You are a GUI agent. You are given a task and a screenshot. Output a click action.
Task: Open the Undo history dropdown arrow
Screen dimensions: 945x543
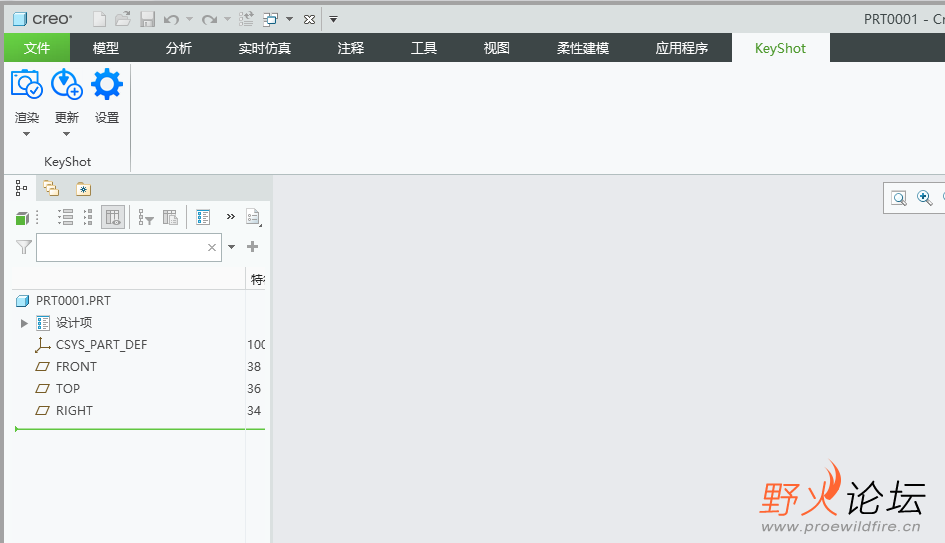click(x=189, y=19)
